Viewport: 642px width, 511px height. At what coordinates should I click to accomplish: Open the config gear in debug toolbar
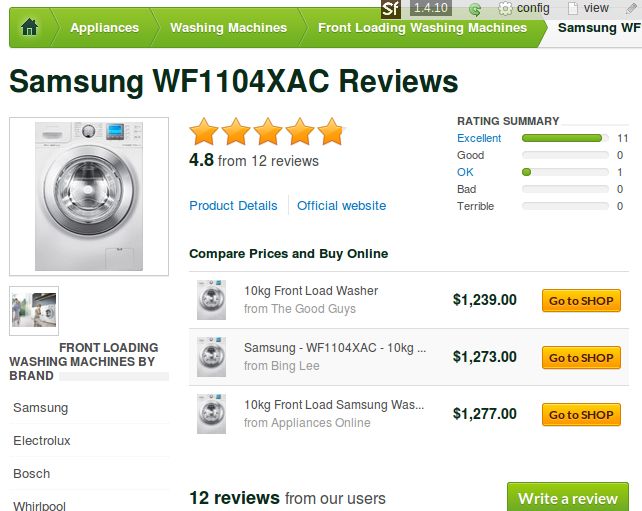coord(505,8)
